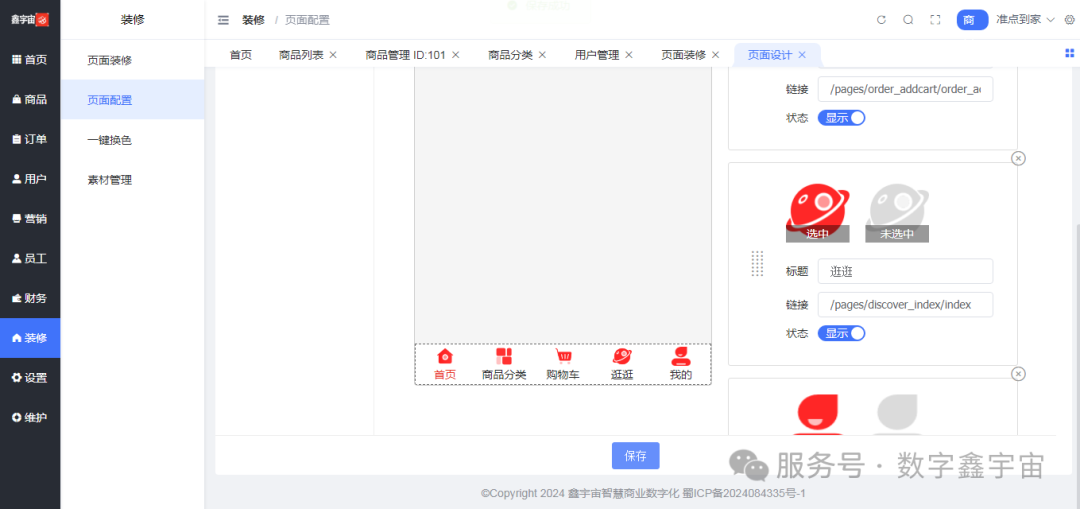Expand the 准点到家 account dropdown
This screenshot has width=1080, height=509.
[x=1026, y=20]
